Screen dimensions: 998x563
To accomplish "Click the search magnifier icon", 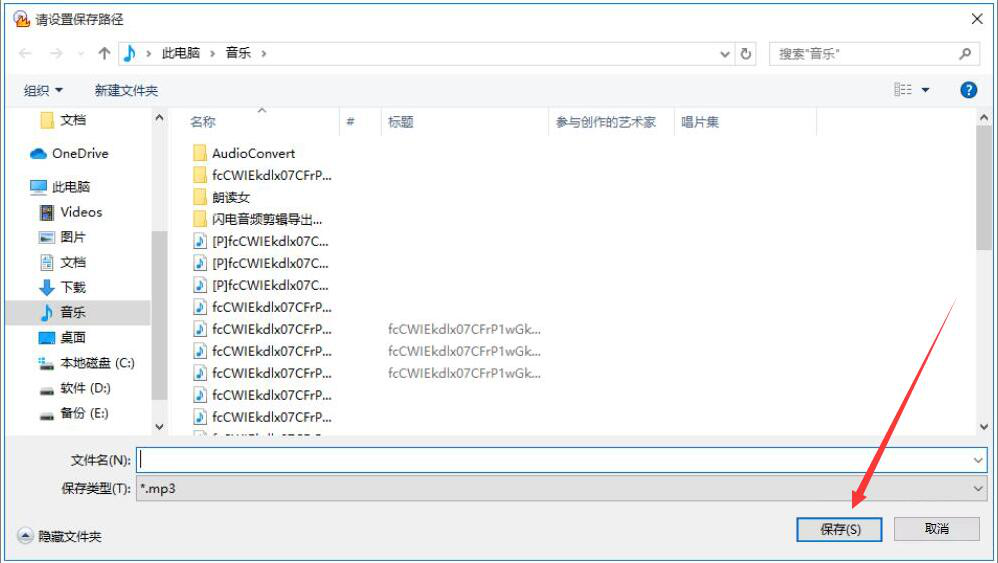I will (x=966, y=54).
